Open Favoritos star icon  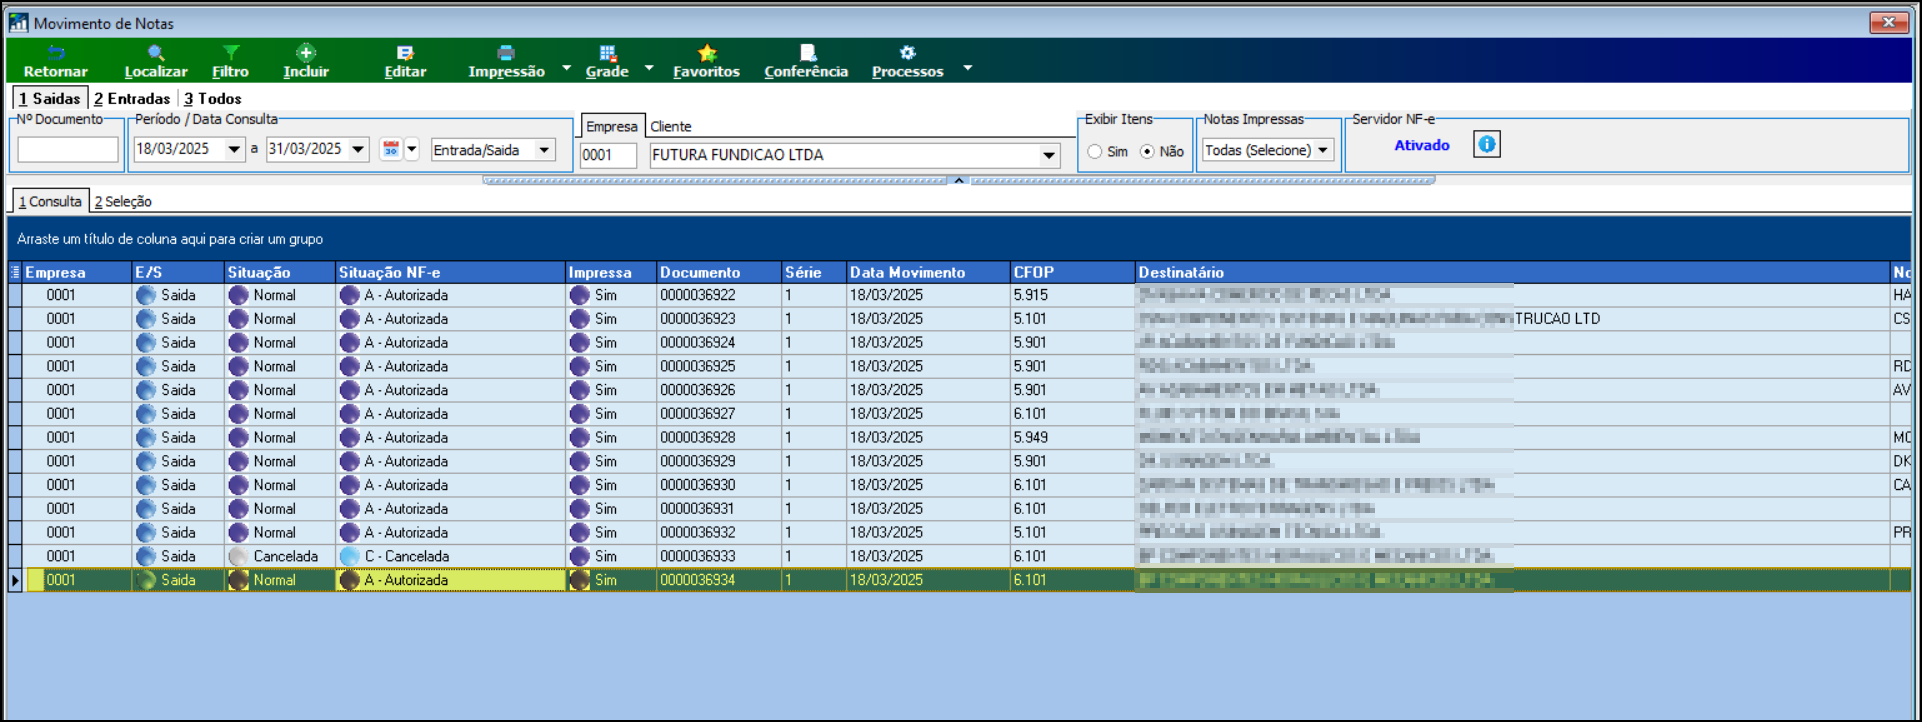pos(707,53)
